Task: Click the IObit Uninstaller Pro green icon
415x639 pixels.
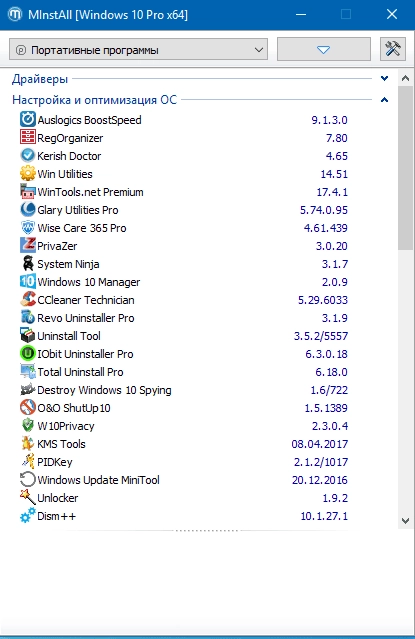Action: pos(28,353)
